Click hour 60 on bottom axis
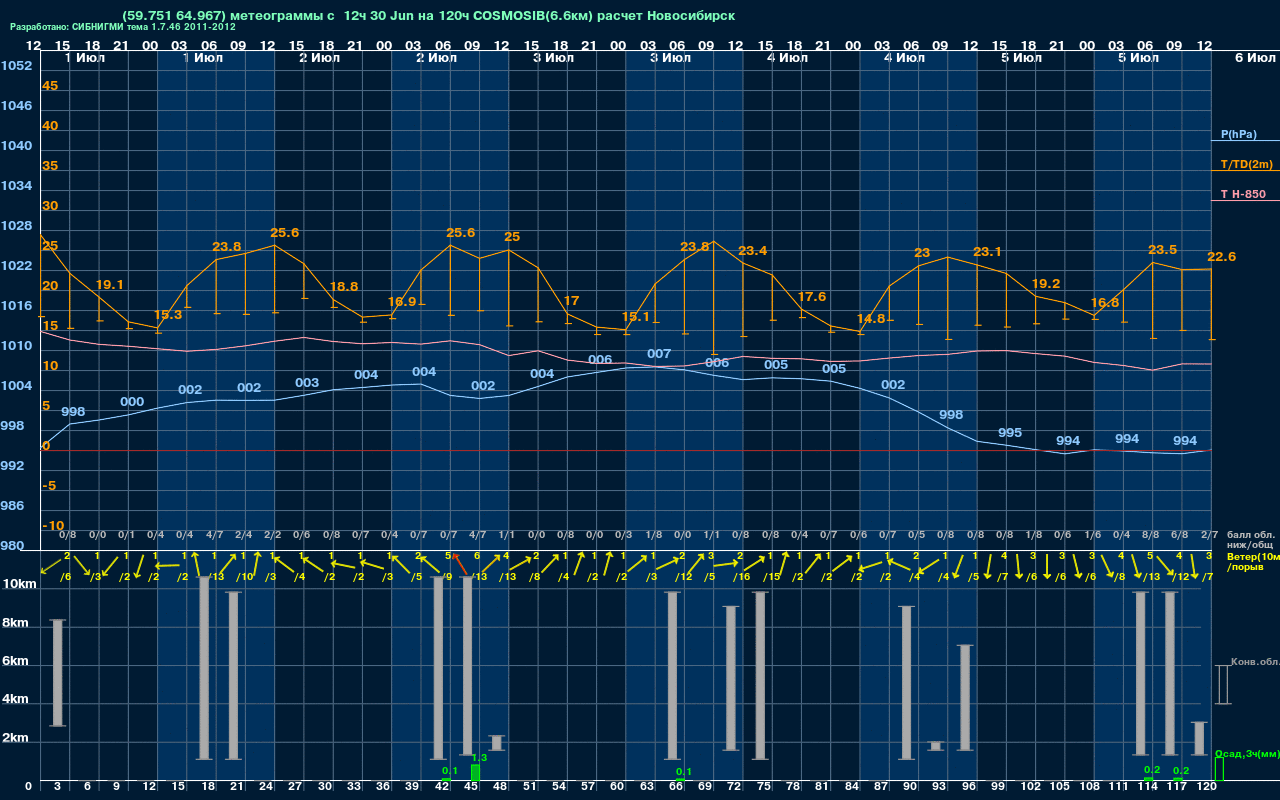 pos(618,788)
